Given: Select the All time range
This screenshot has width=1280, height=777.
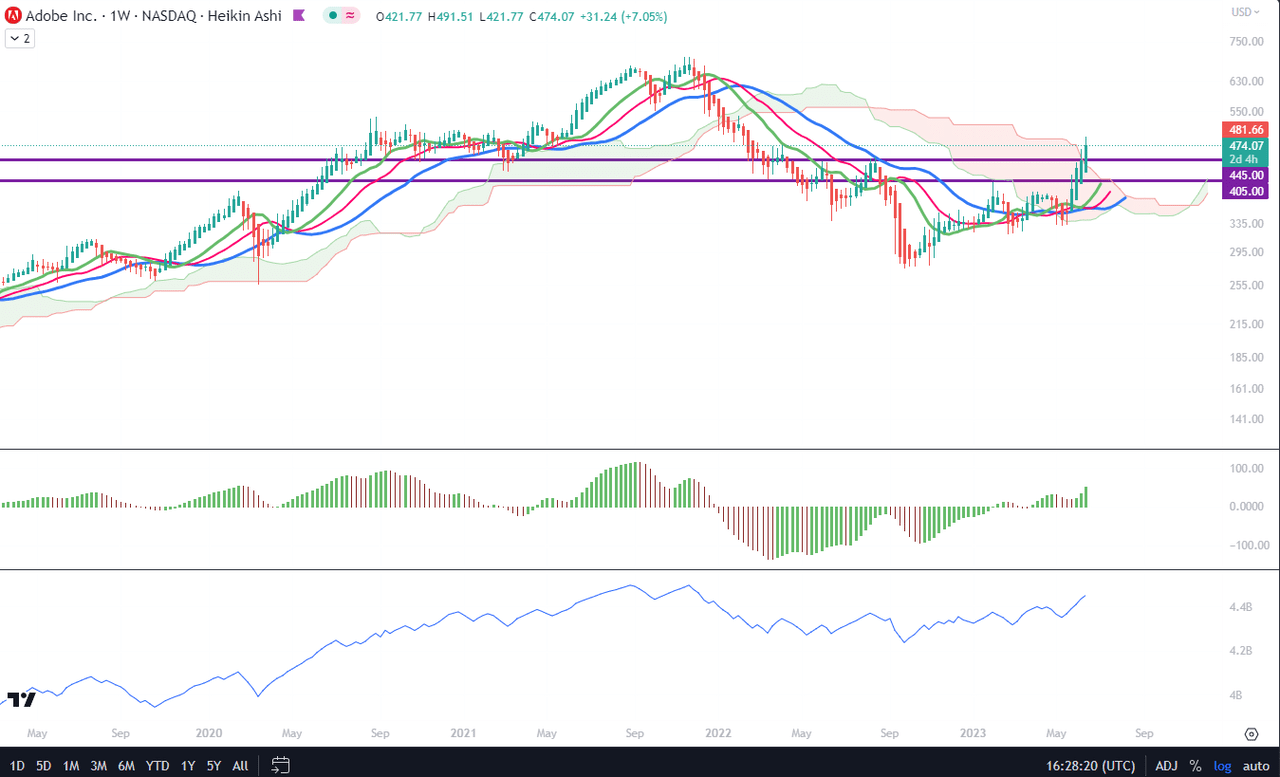Looking at the screenshot, I should point(240,766).
